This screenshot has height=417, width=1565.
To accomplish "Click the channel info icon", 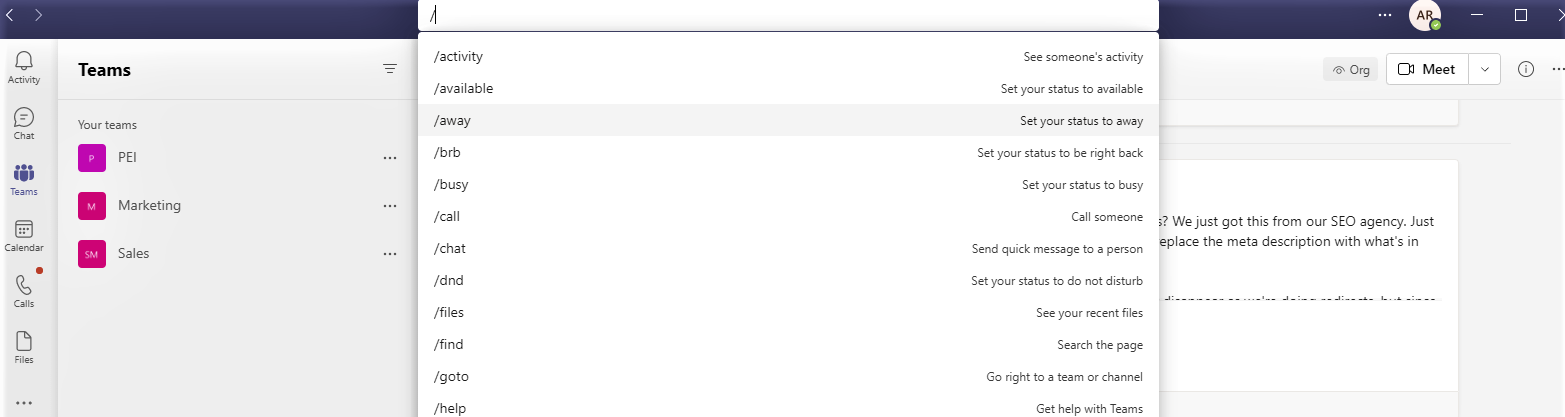I will pos(1526,69).
